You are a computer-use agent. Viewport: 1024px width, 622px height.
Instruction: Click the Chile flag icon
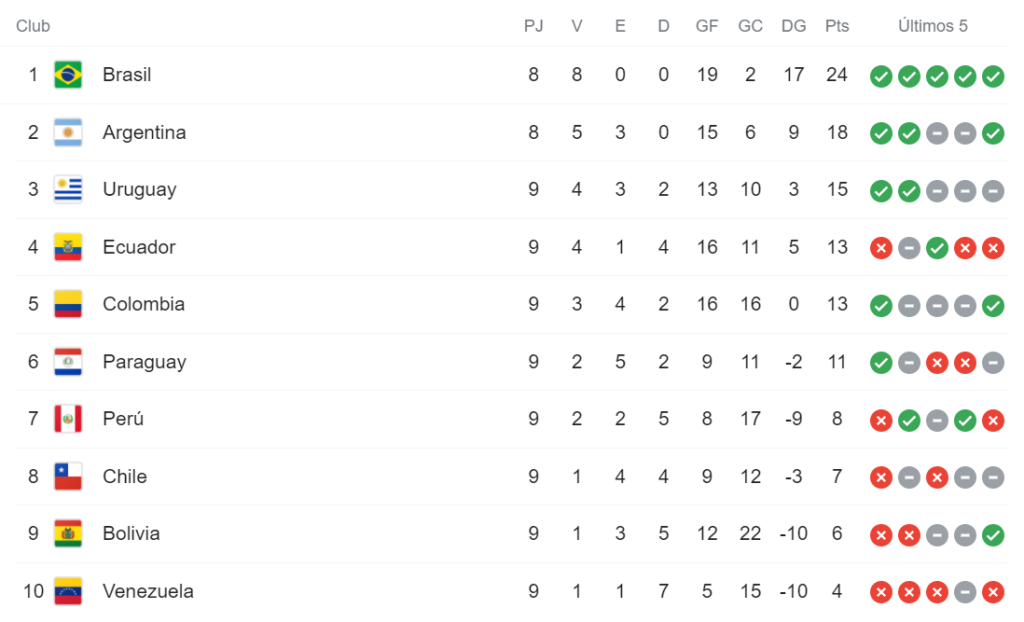(68, 476)
